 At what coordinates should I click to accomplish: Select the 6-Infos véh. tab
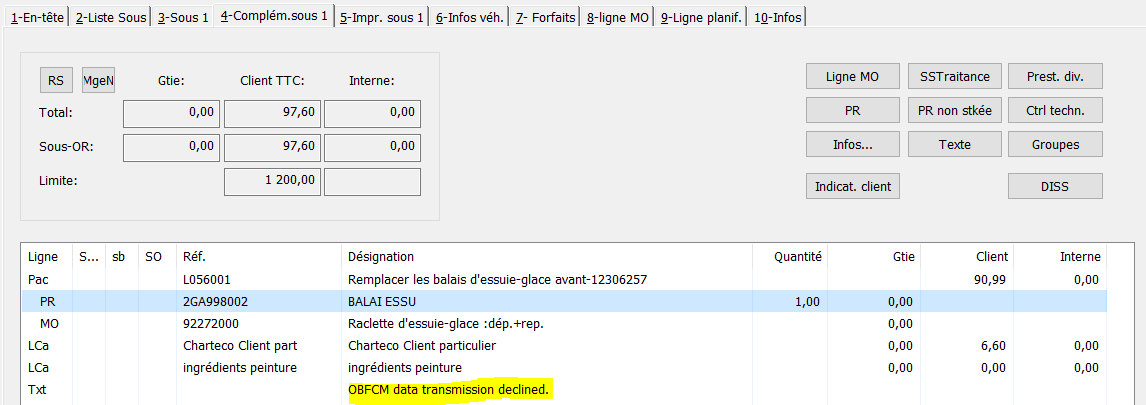point(469,18)
